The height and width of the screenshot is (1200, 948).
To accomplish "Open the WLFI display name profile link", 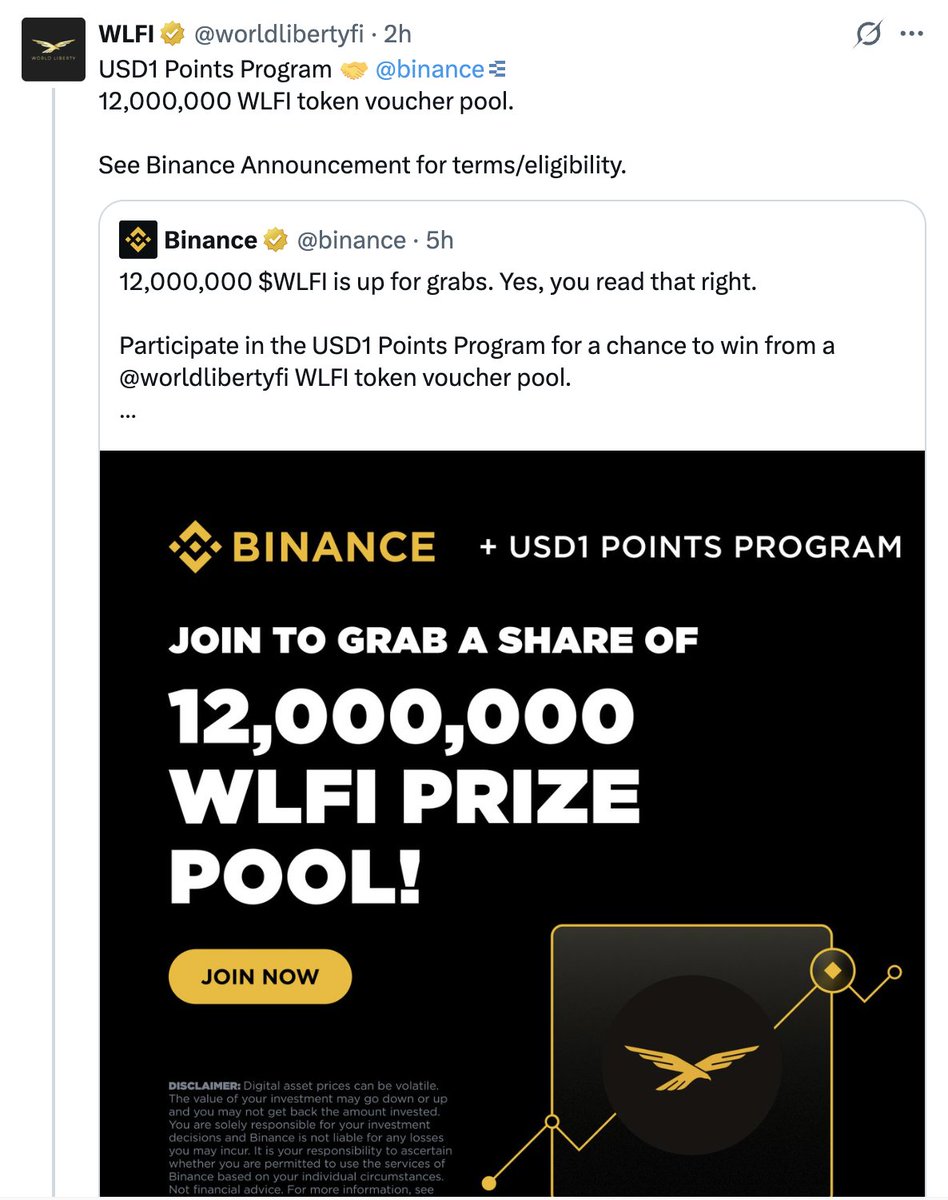I will tap(125, 34).
